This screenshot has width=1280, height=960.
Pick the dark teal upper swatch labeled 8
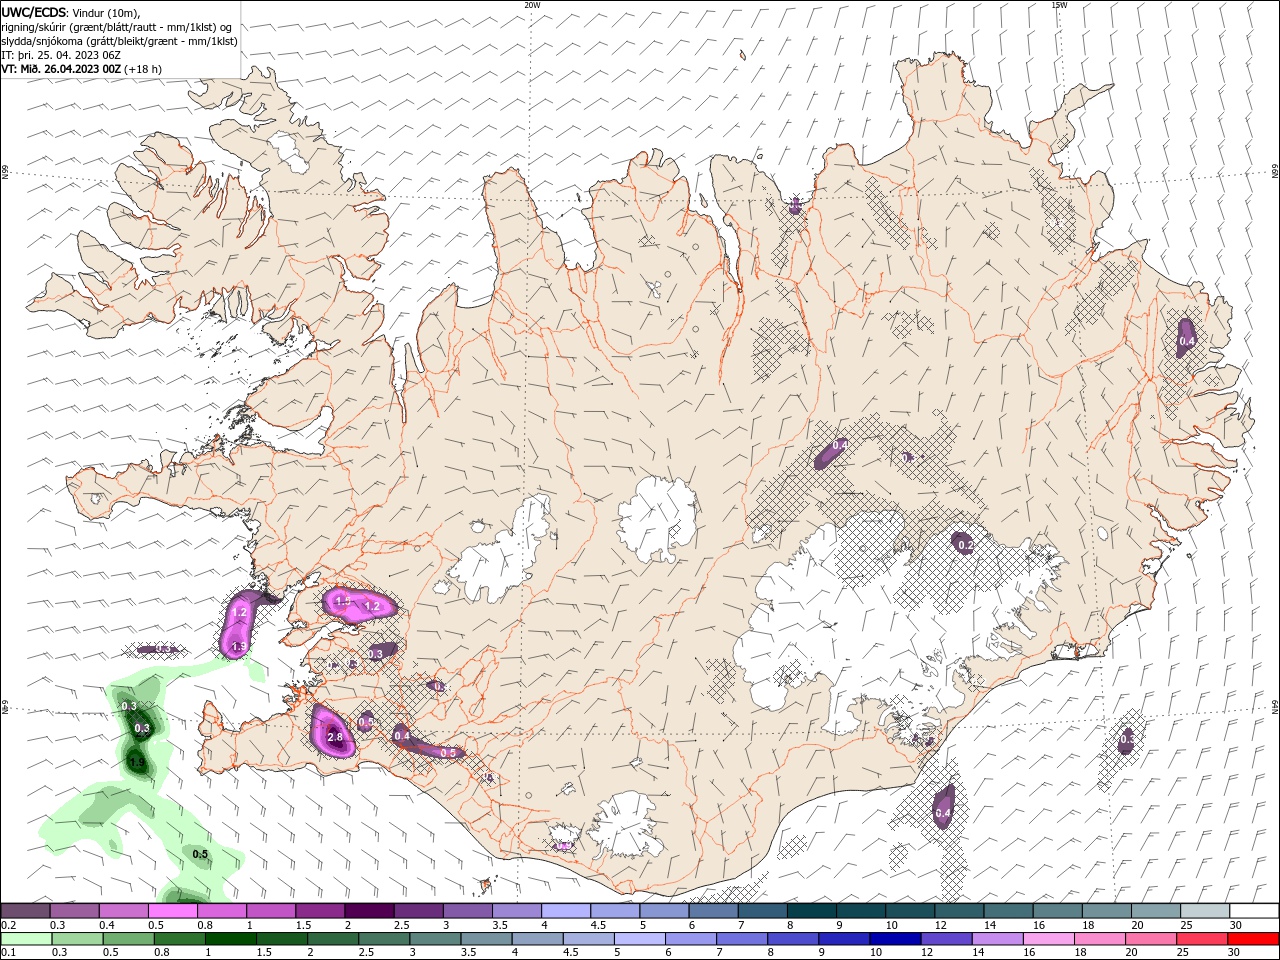point(812,910)
